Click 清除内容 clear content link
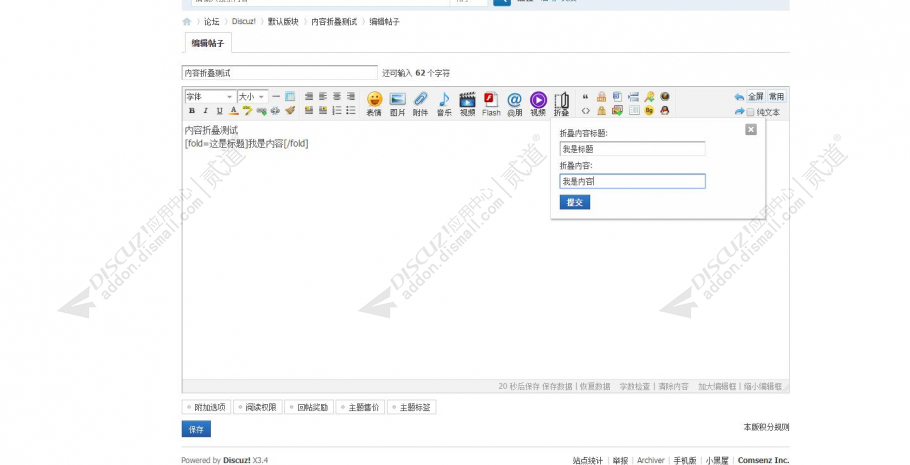The height and width of the screenshot is (465, 910). [x=673, y=386]
